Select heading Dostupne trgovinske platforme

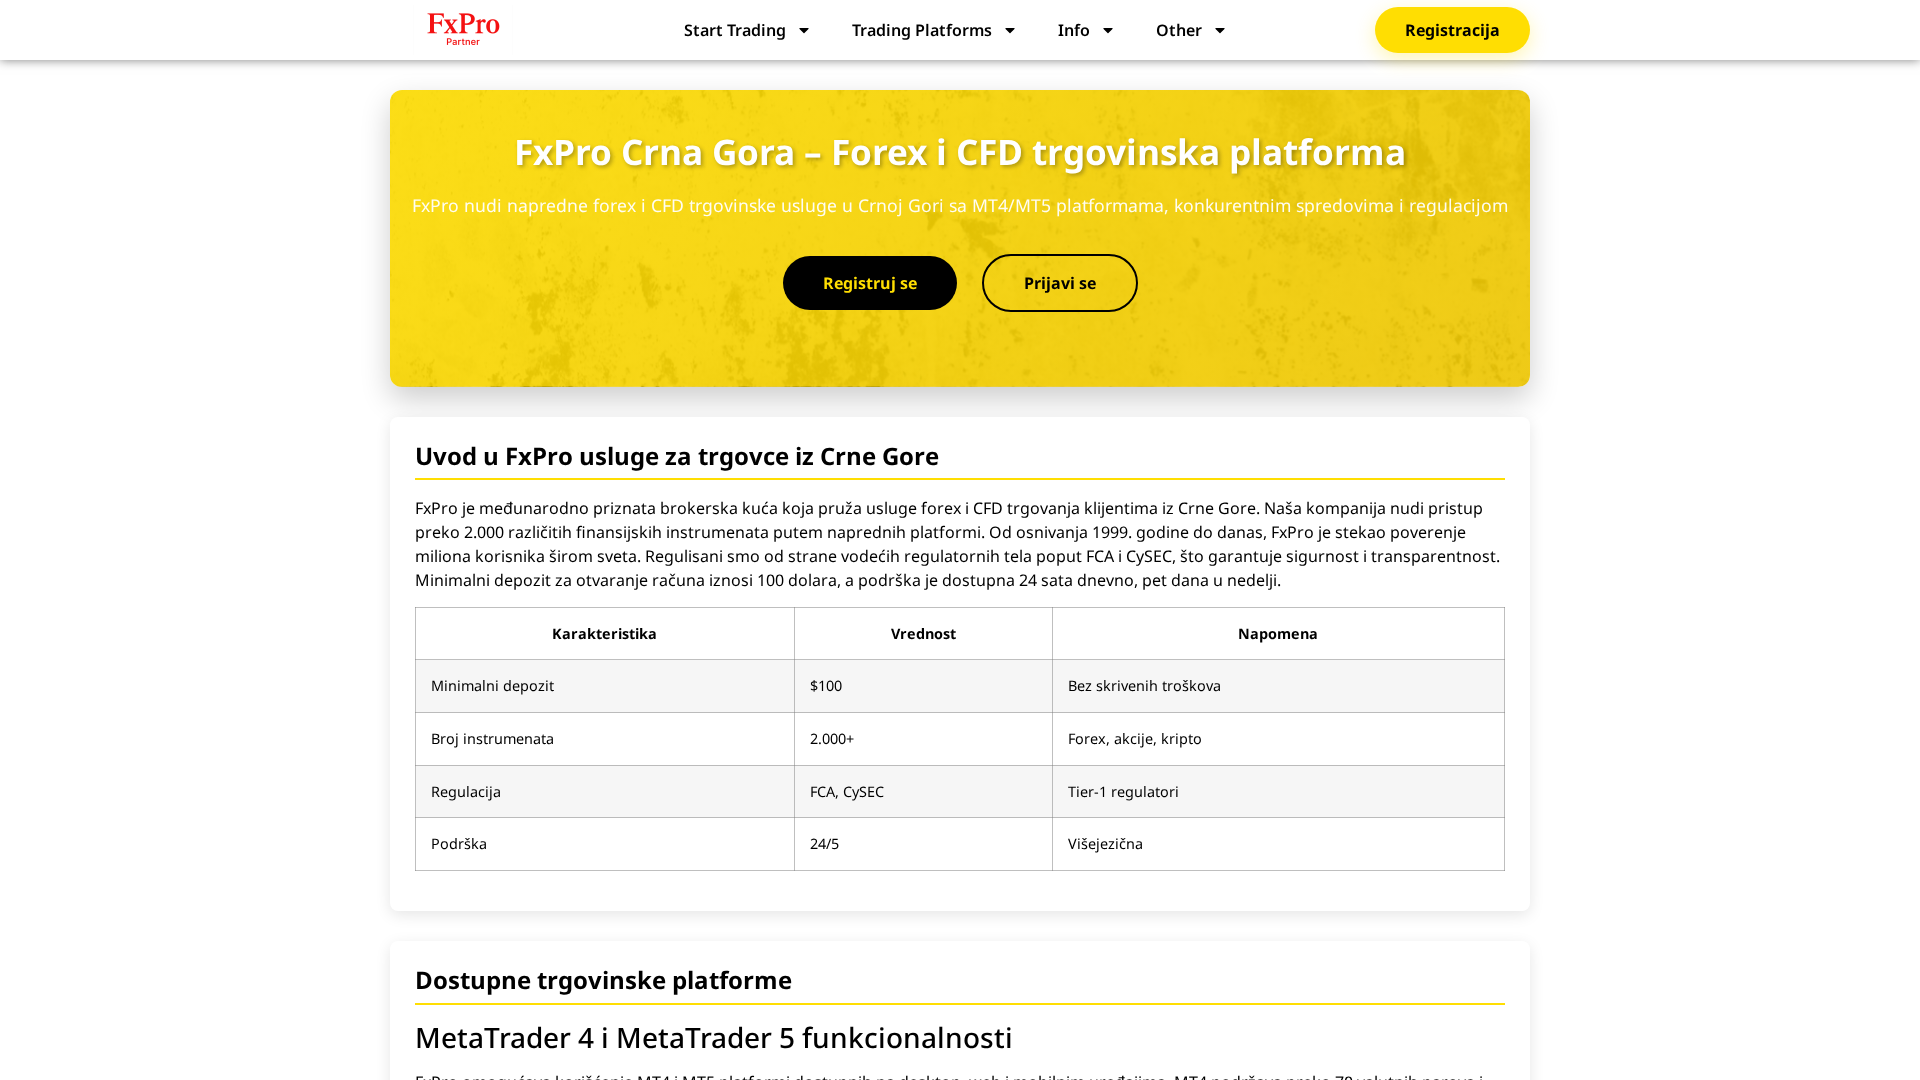coord(603,980)
